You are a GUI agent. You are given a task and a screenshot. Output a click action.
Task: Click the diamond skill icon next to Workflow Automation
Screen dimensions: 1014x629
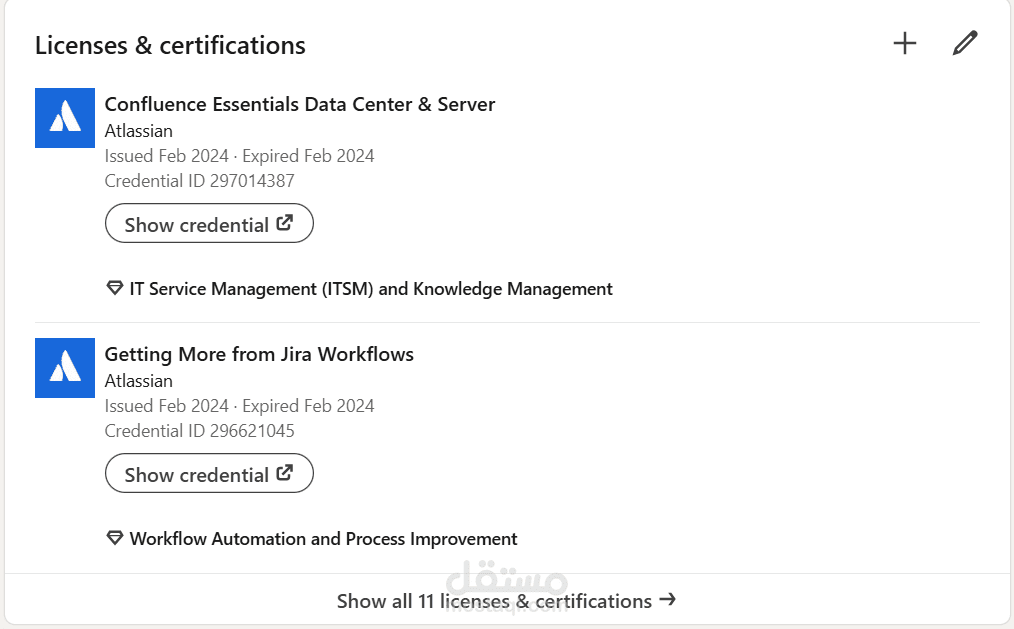click(x=114, y=538)
